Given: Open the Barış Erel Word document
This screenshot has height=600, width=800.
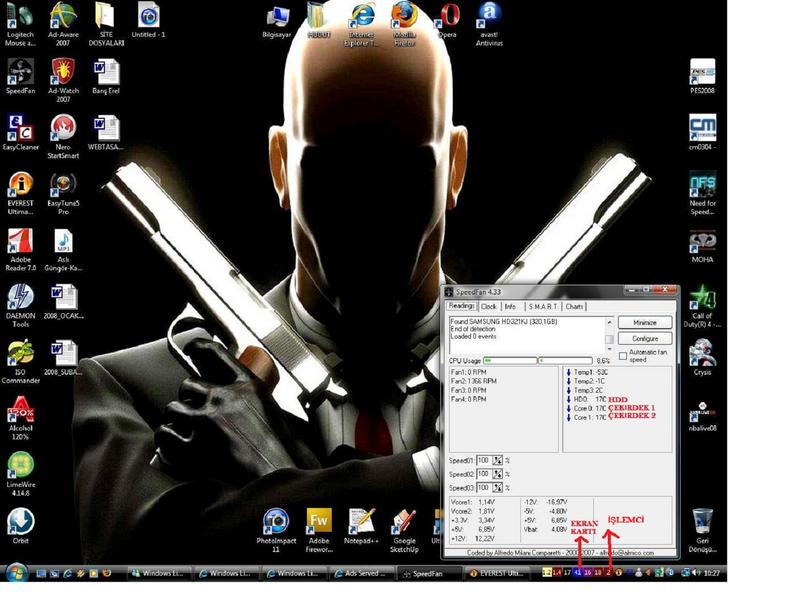Looking at the screenshot, I should (106, 76).
